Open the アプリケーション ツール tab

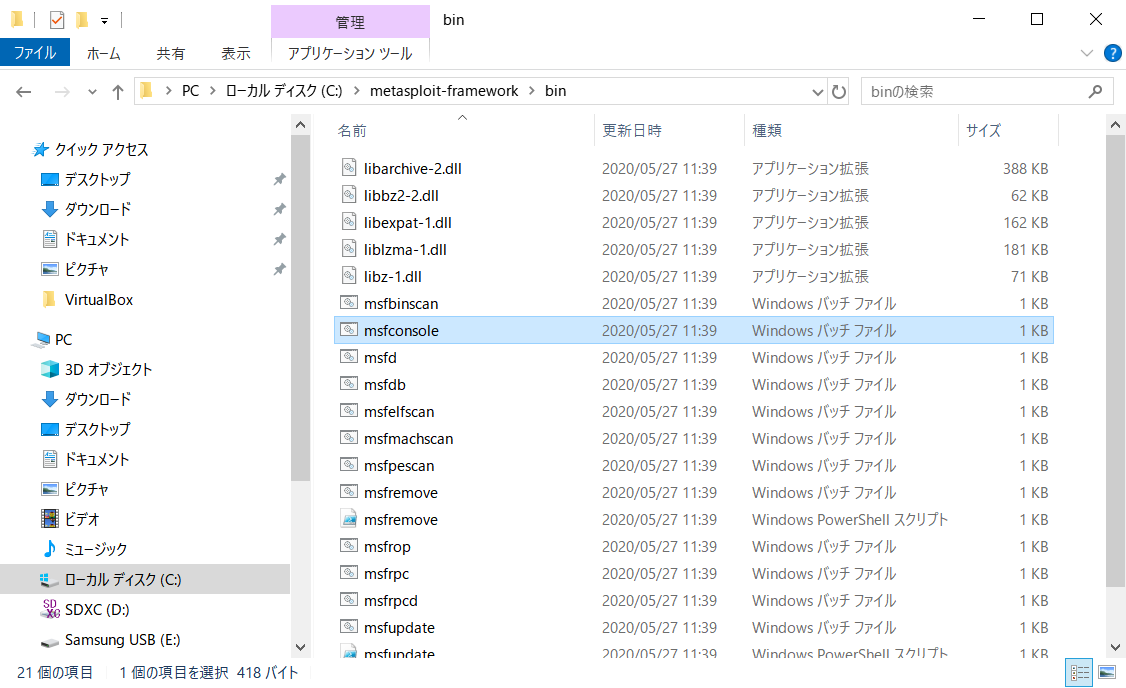point(350,53)
